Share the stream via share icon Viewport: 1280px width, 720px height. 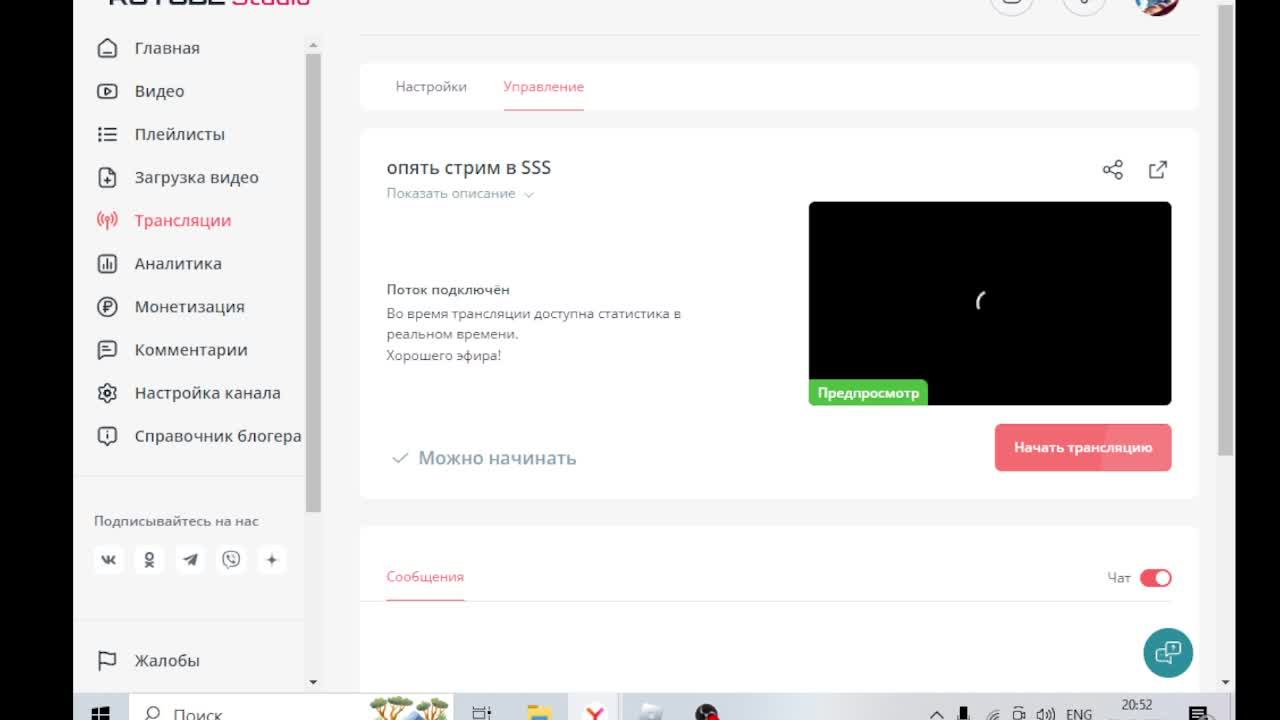pyautogui.click(x=1113, y=170)
